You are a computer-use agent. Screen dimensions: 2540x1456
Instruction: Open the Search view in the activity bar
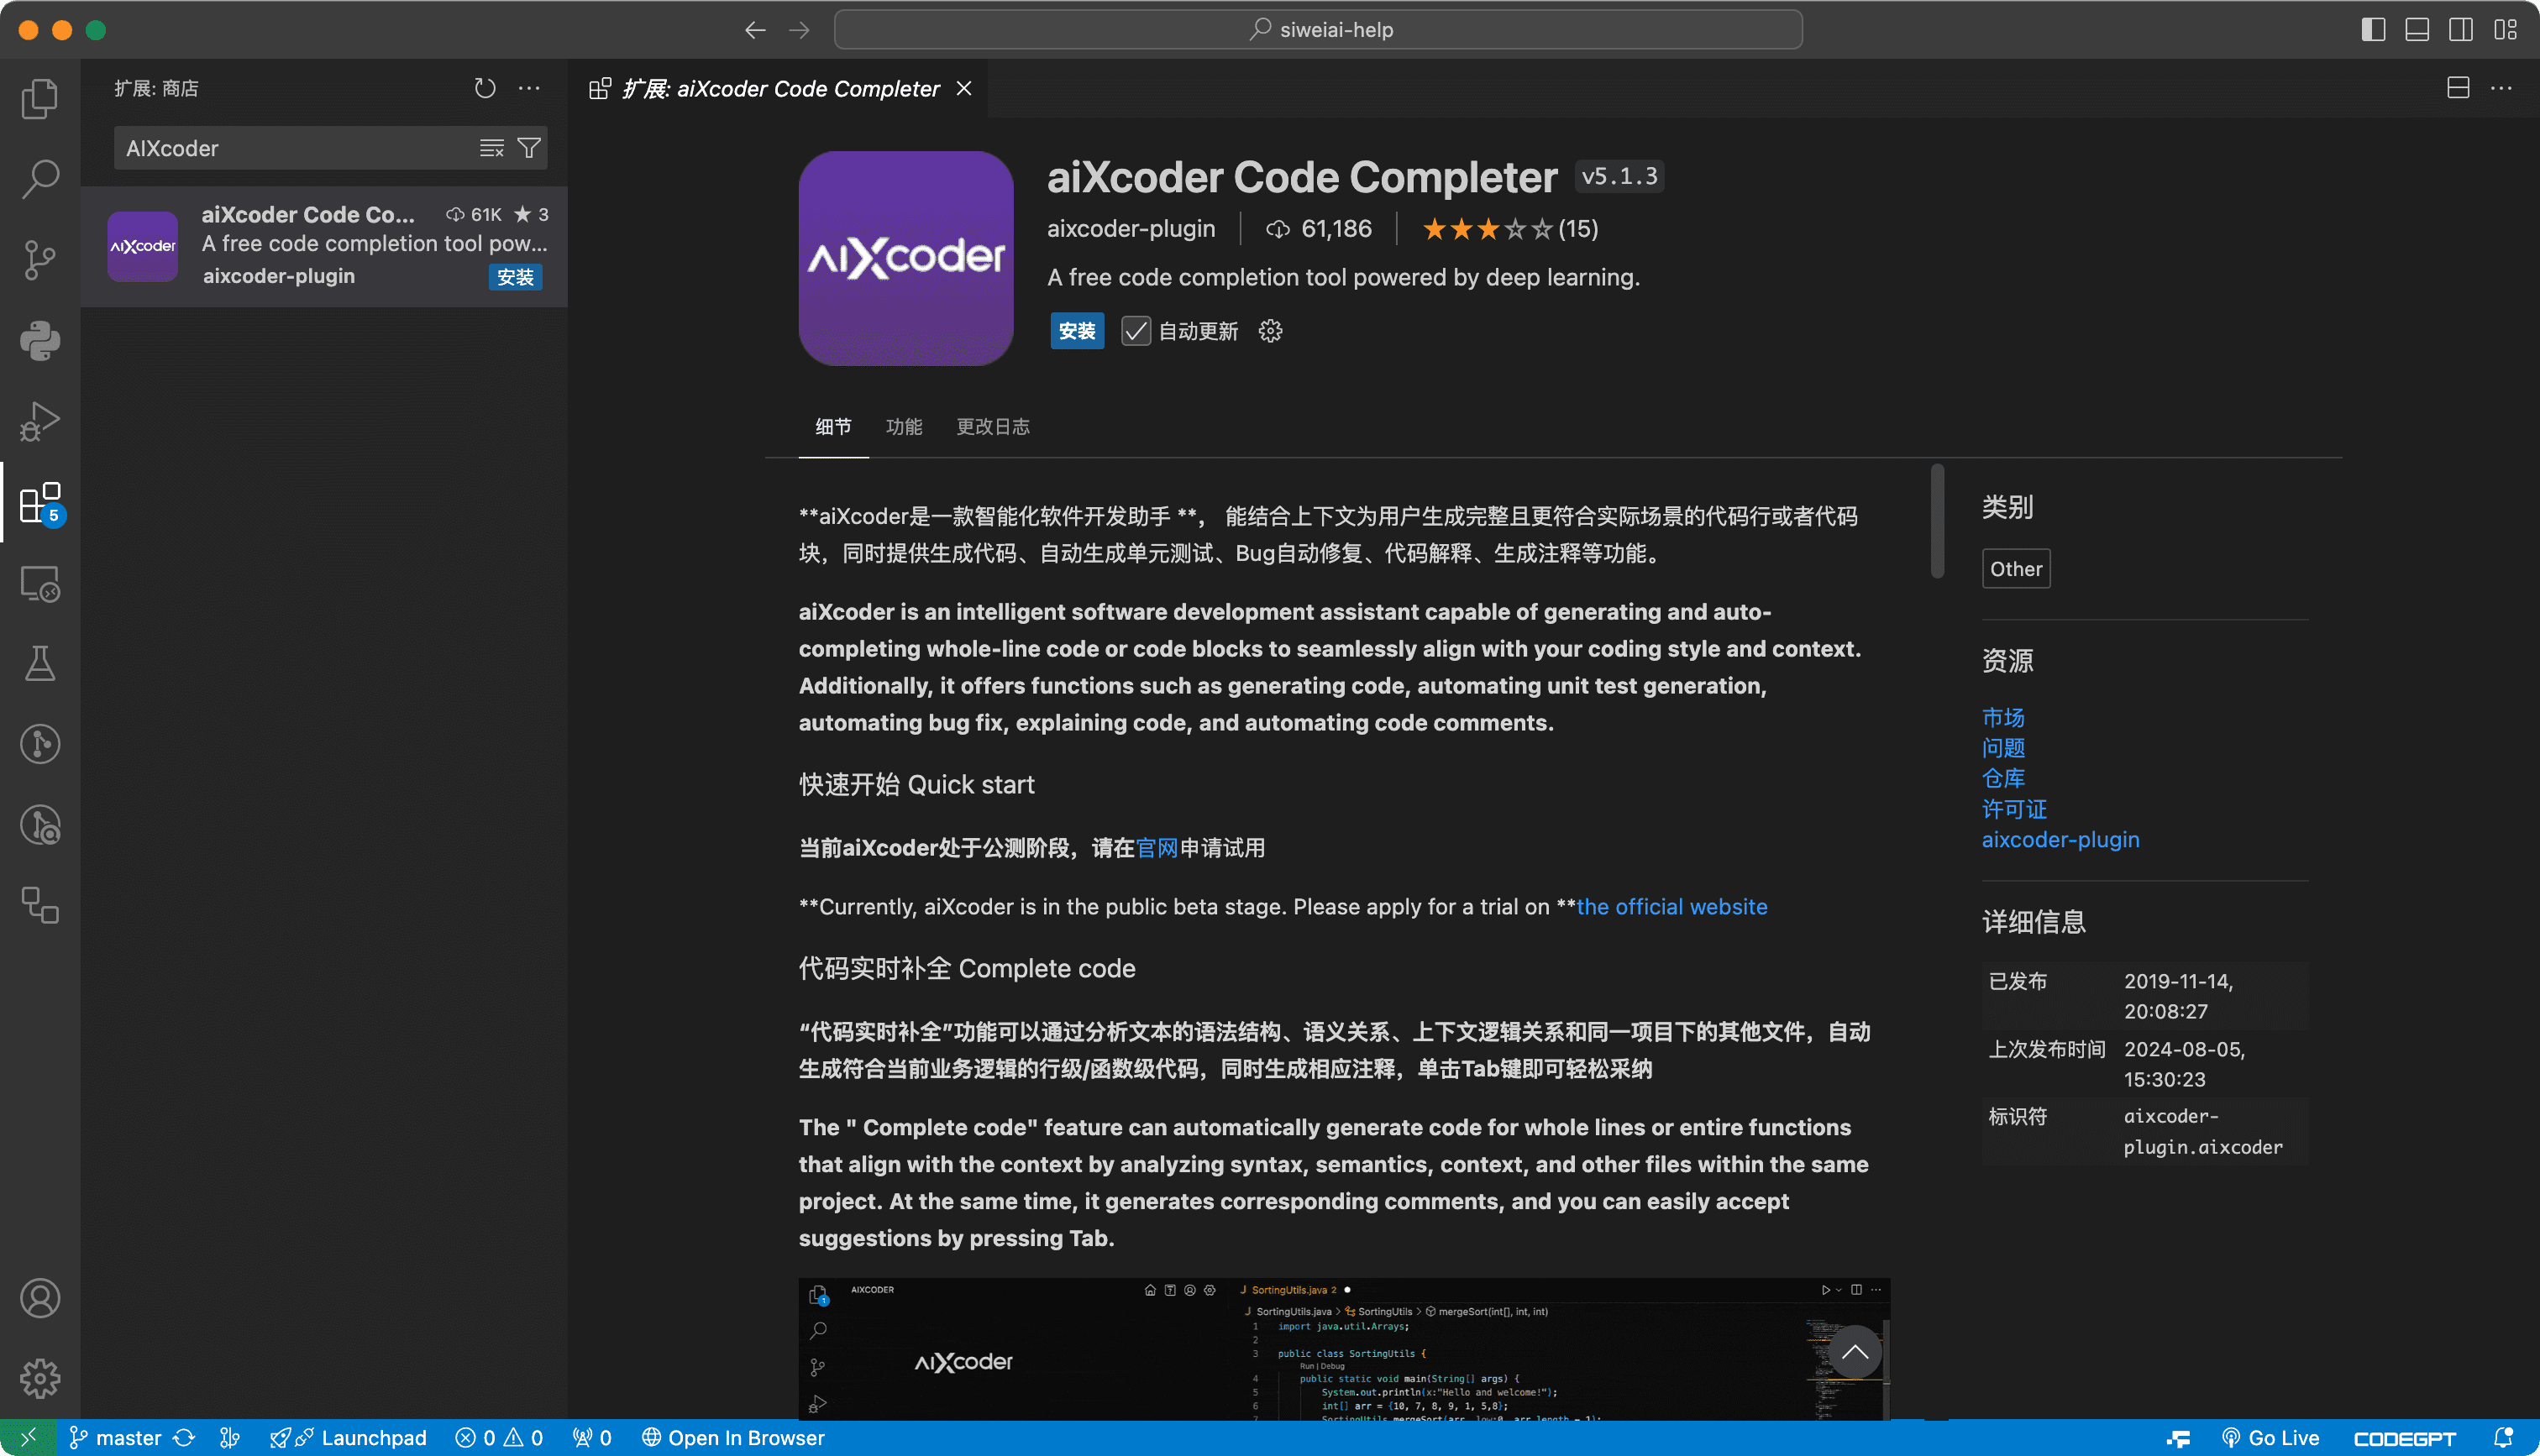pos(40,179)
